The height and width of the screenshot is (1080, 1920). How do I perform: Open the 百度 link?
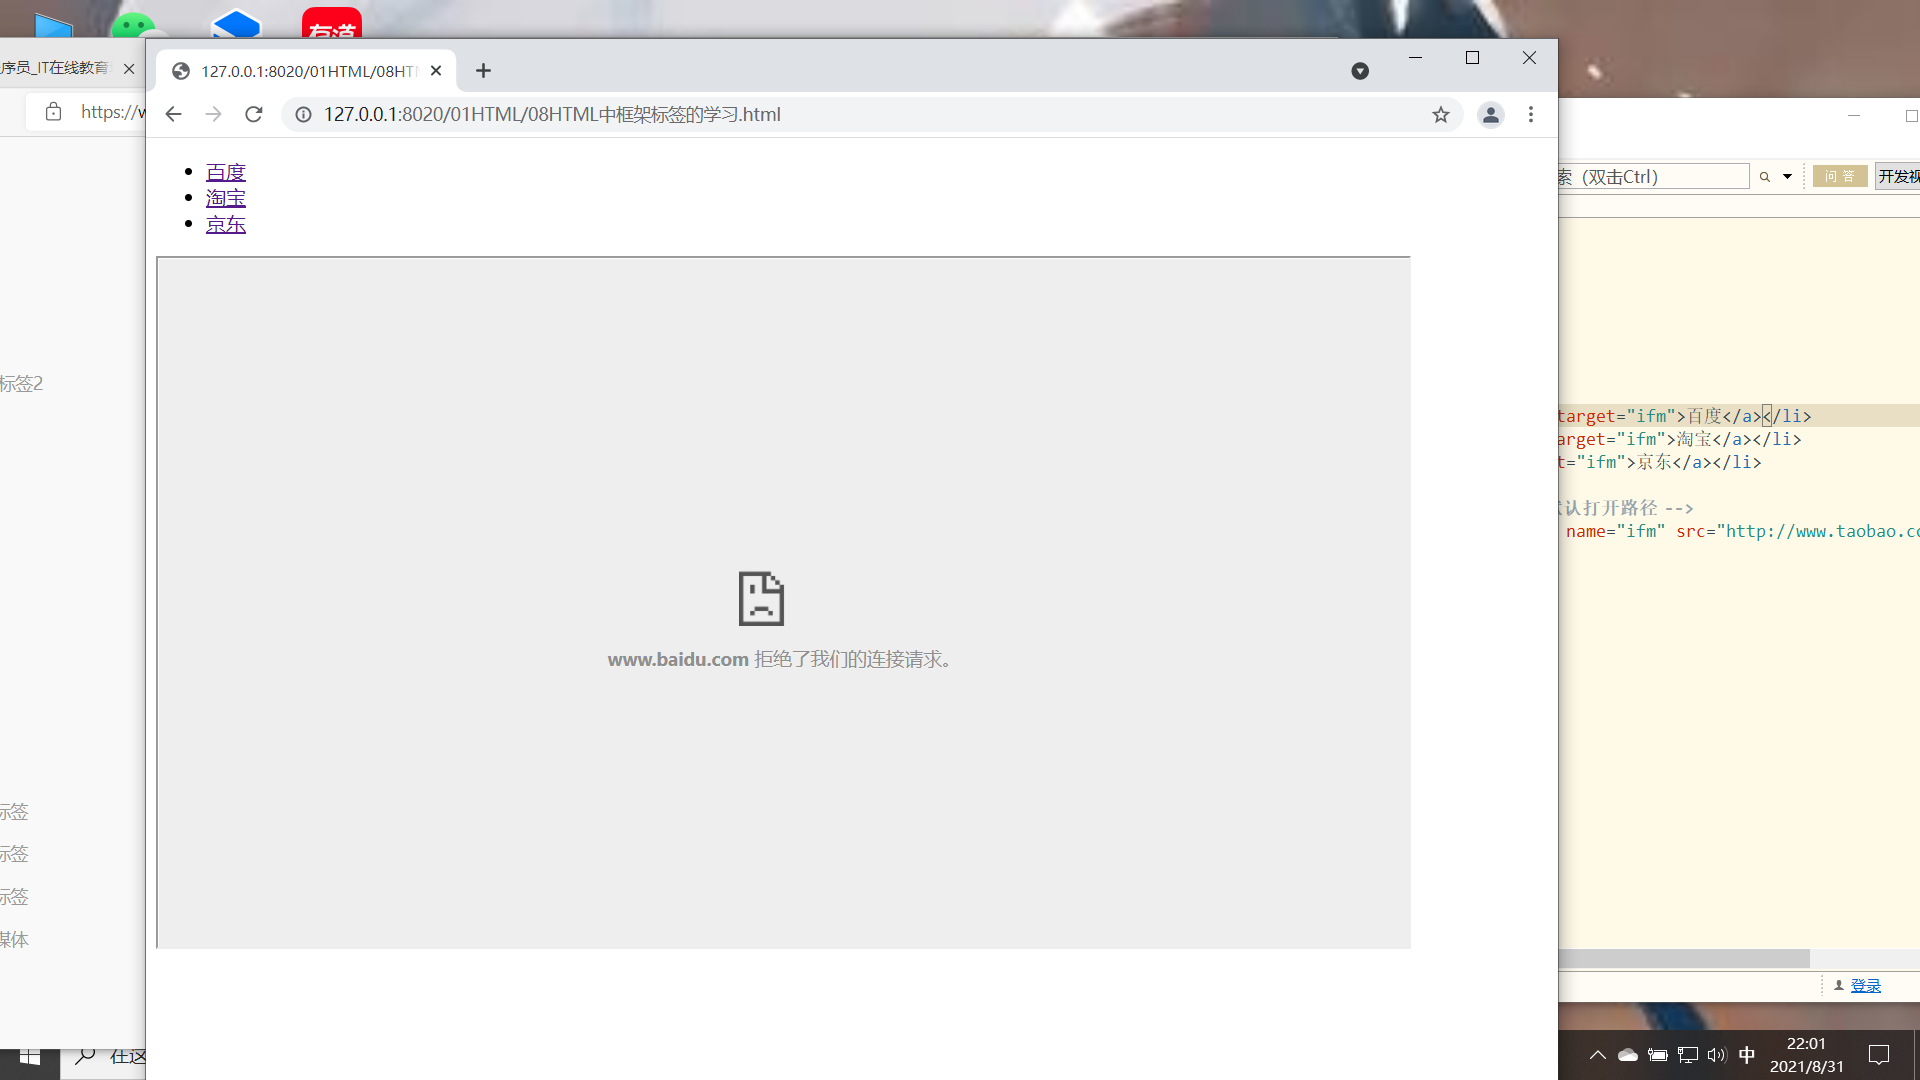(226, 172)
